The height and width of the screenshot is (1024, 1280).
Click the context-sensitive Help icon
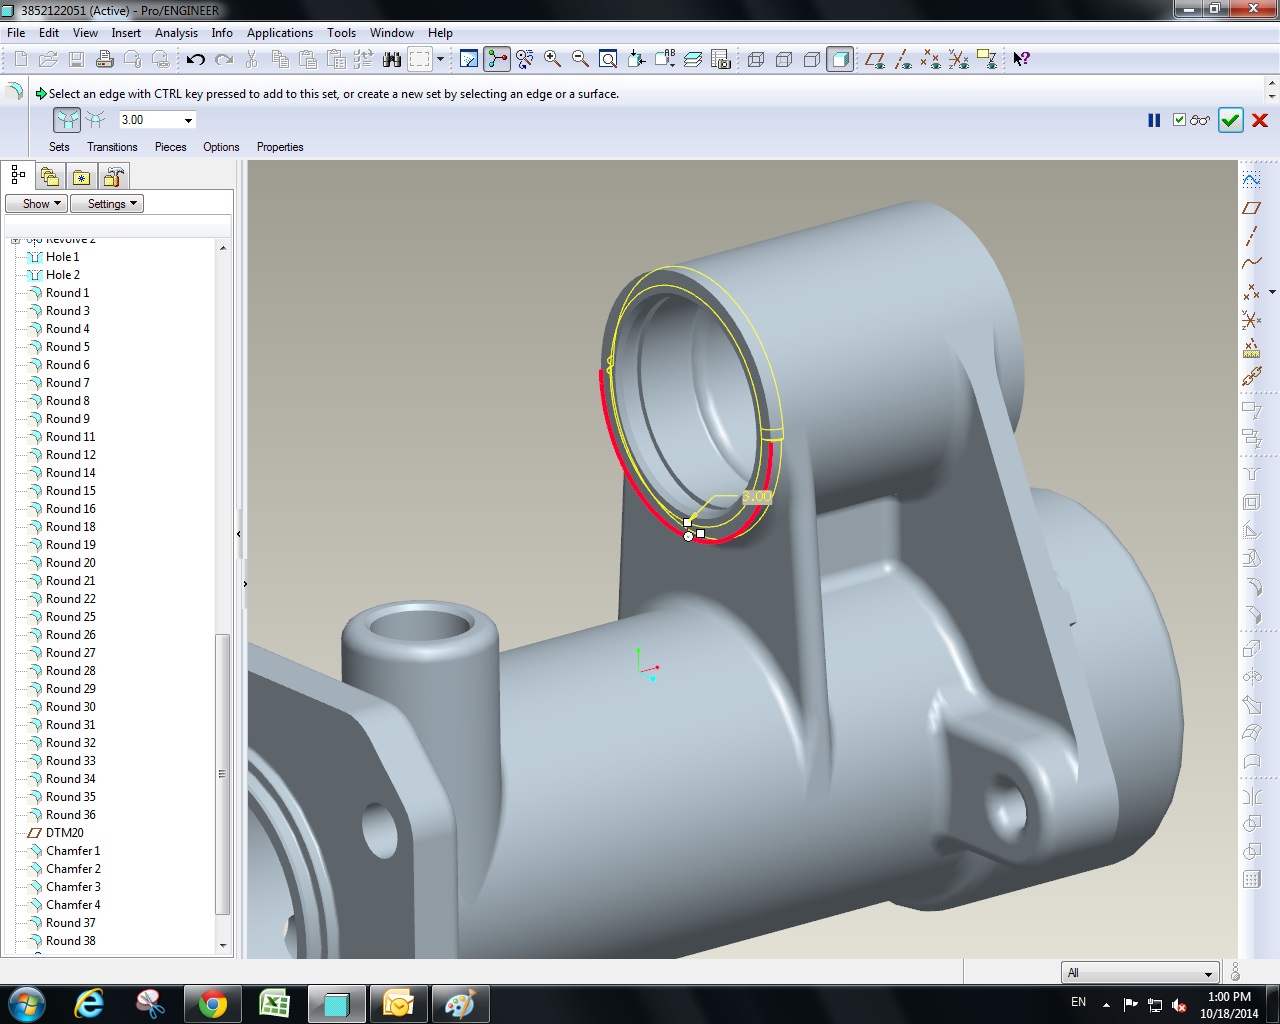pyautogui.click(x=1021, y=59)
